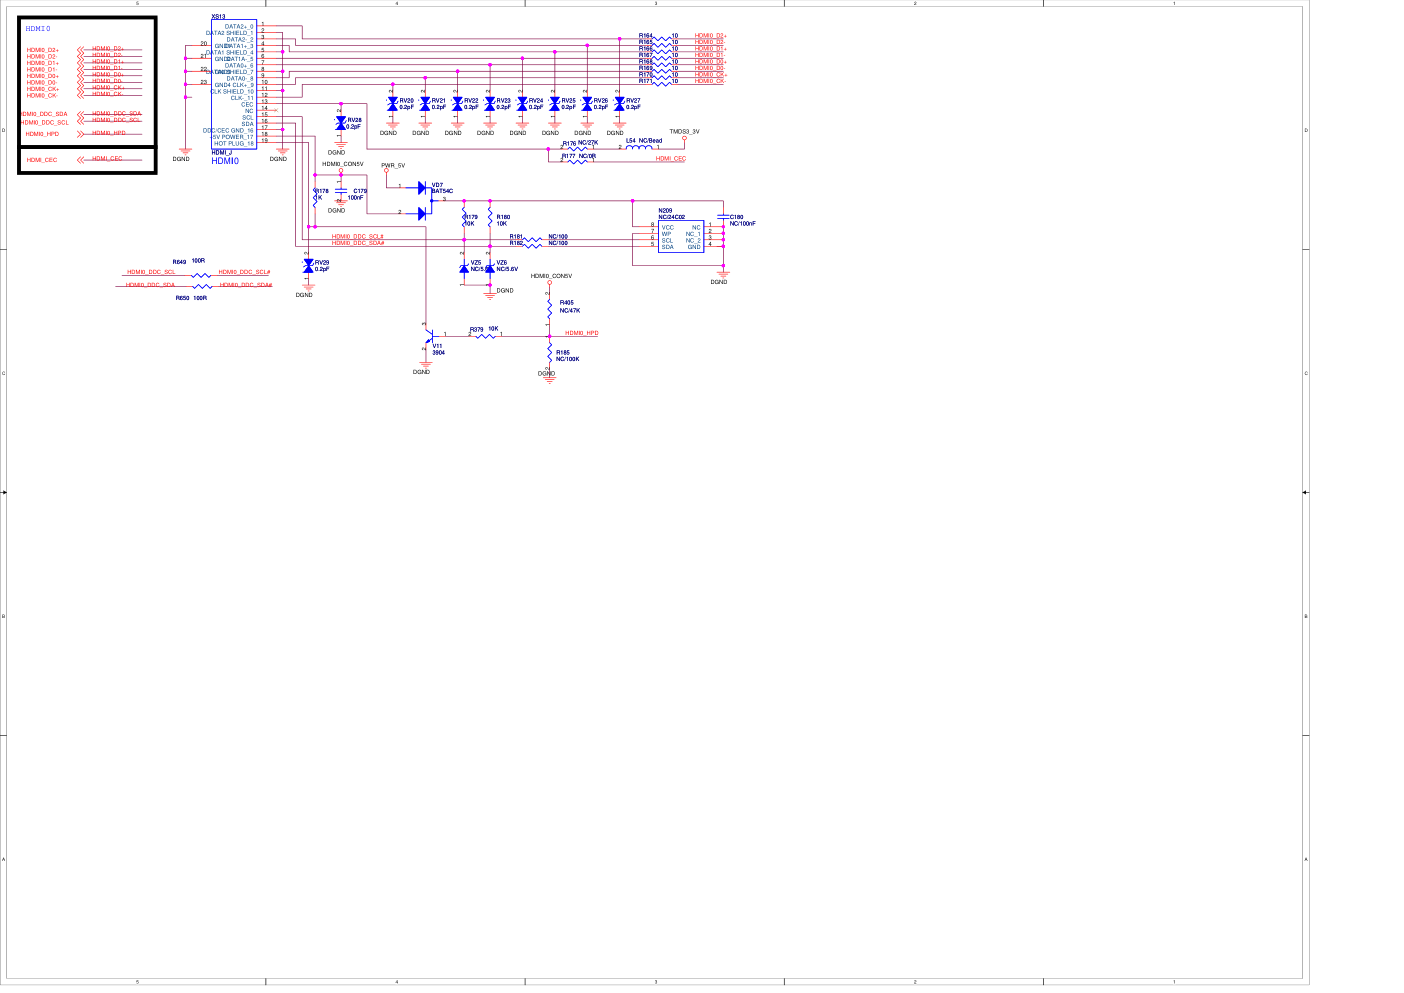This screenshot has height=993, width=1404.
Task: Click the RV20 0.2pF diode symbol
Action: pos(392,103)
